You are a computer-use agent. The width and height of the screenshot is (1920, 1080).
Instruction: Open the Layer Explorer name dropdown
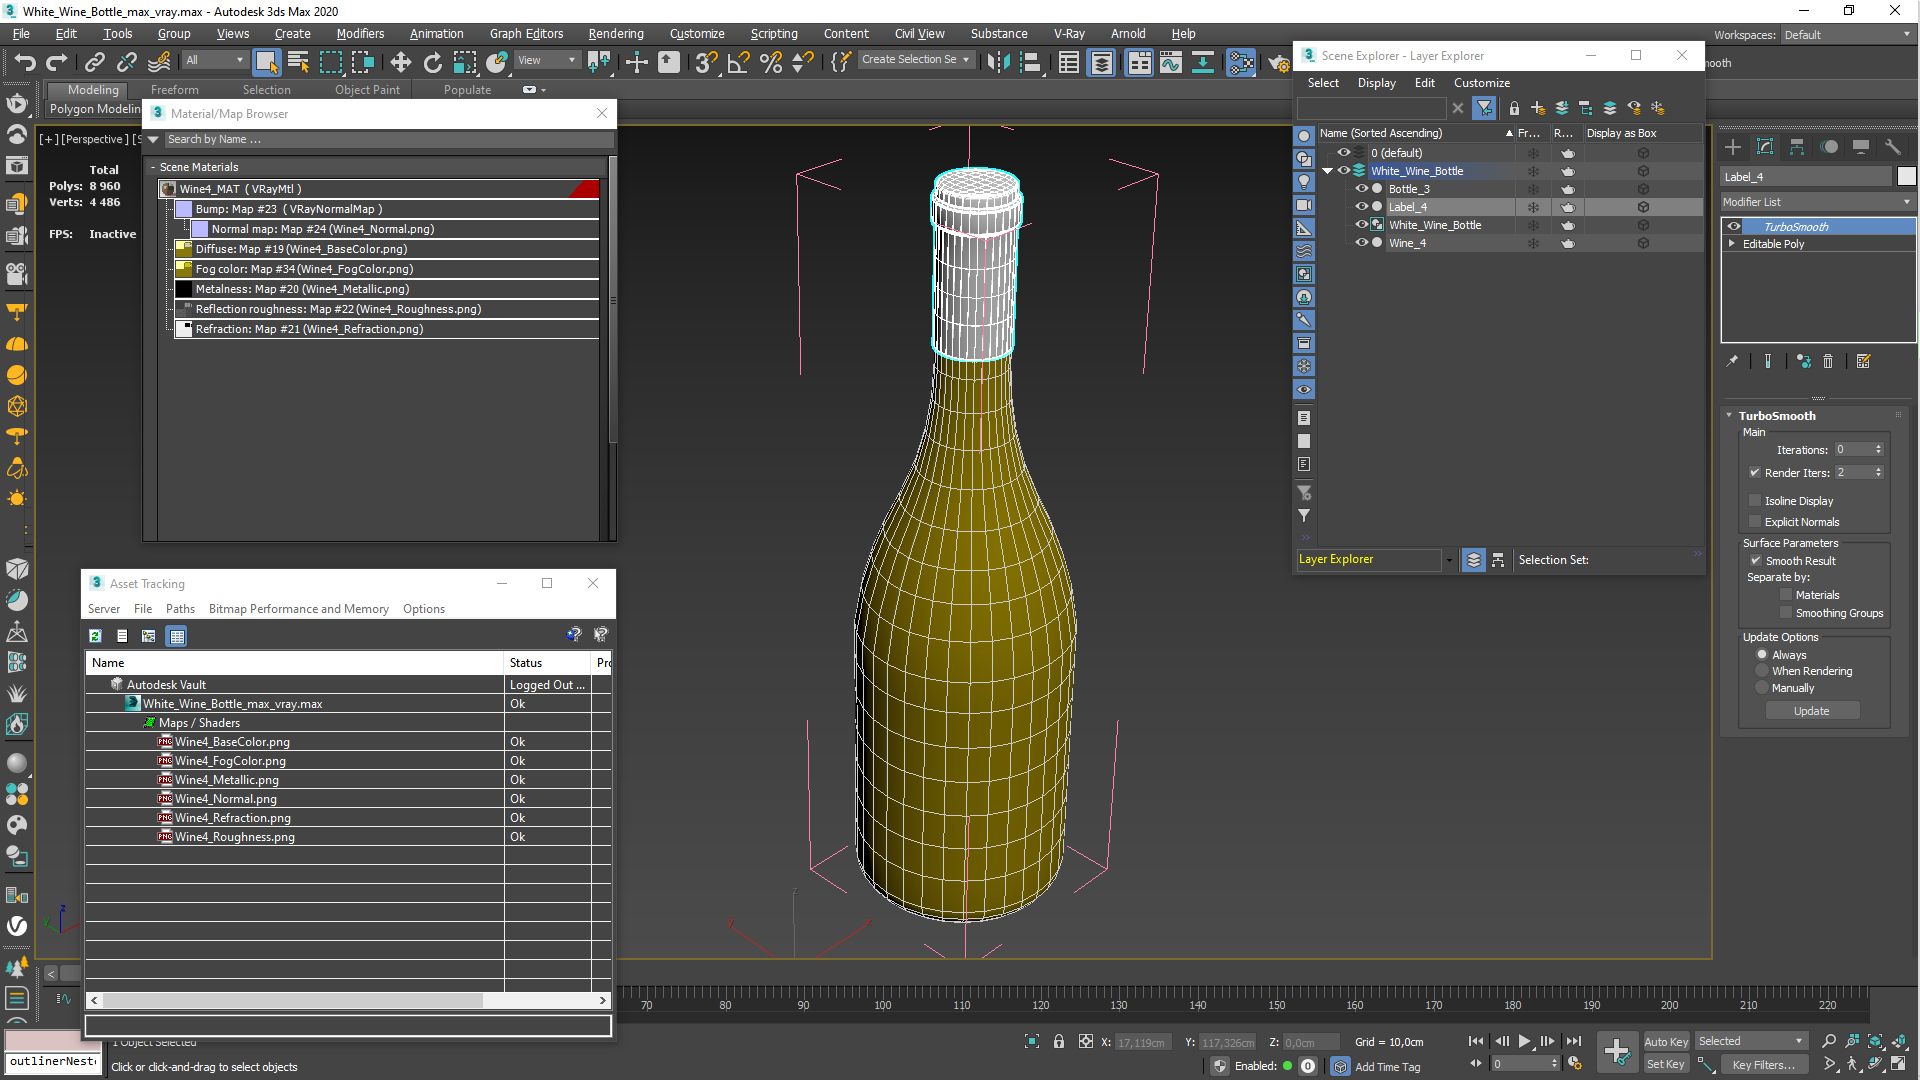(x=1449, y=560)
